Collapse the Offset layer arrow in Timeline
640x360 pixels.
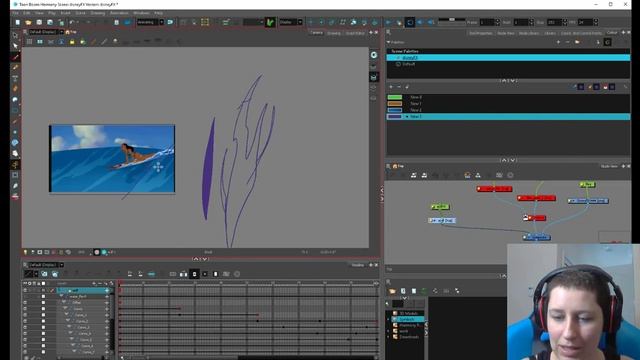pyautogui.click(x=64, y=303)
